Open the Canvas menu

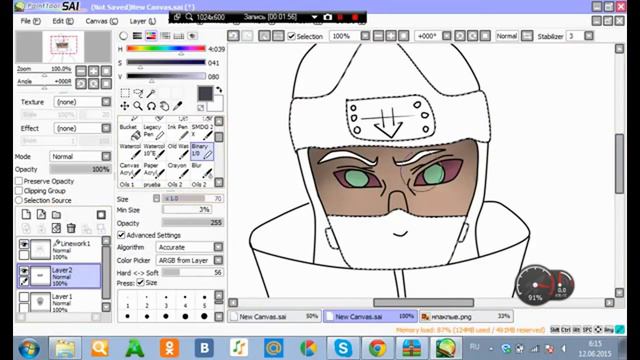tap(102, 21)
